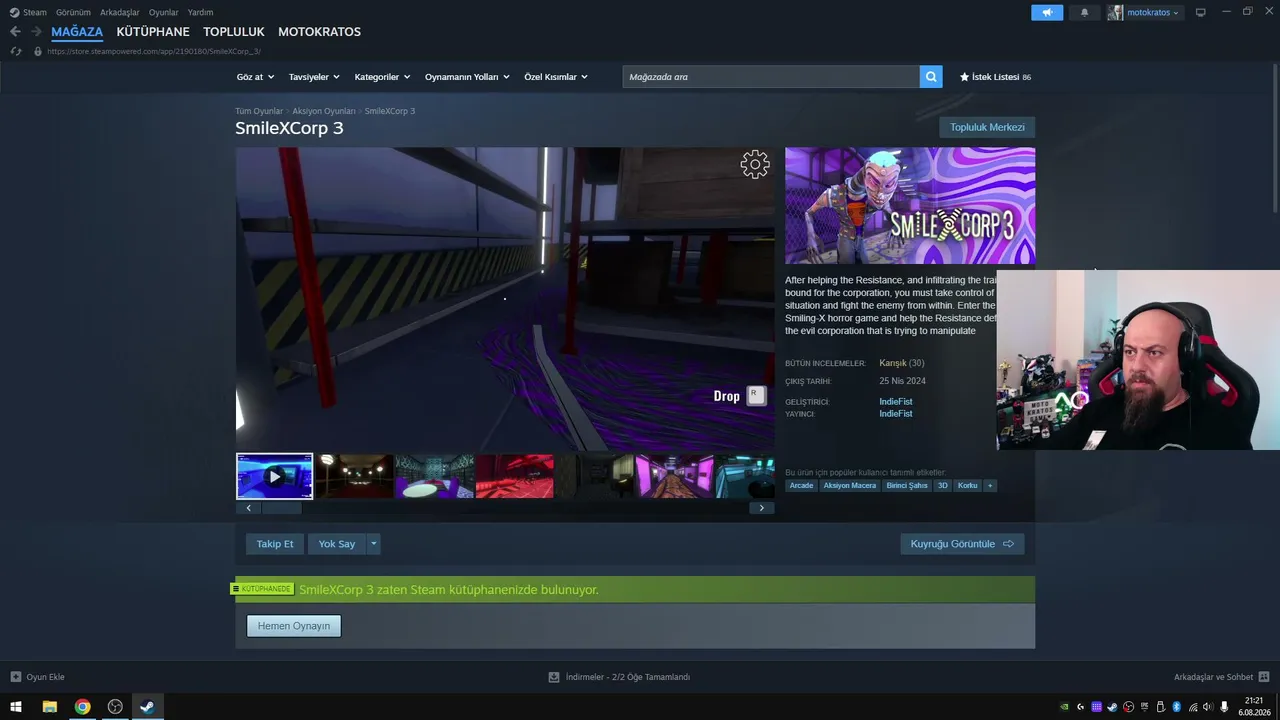Screen dimensions: 1280x720
Task: Go back with the left arrow
Action: 15,32
